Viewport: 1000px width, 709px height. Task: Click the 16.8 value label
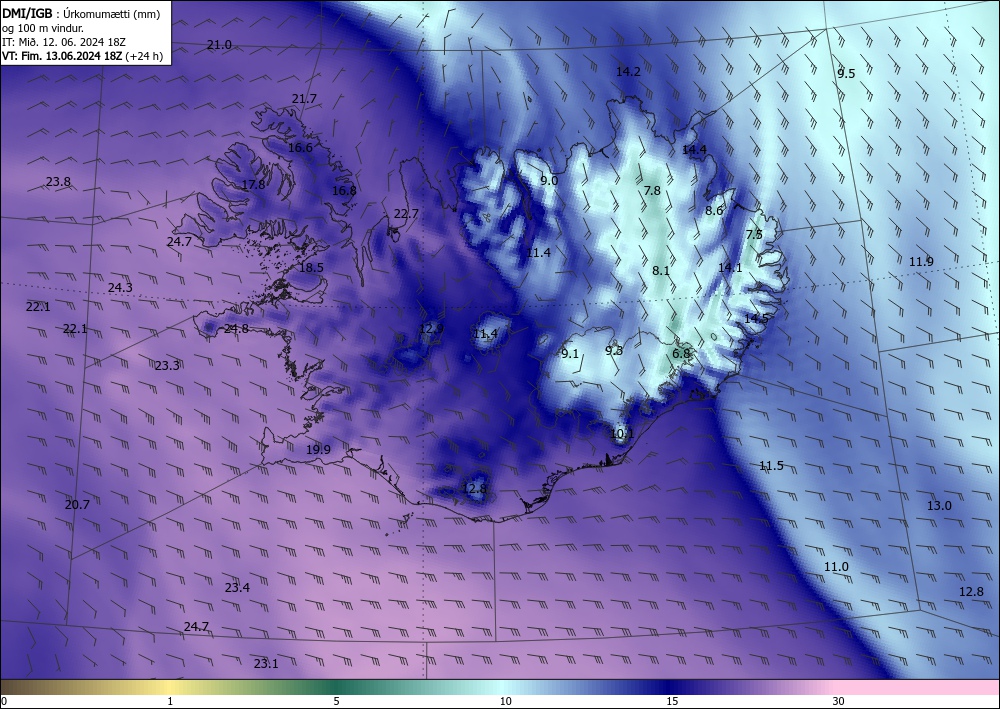click(x=344, y=191)
